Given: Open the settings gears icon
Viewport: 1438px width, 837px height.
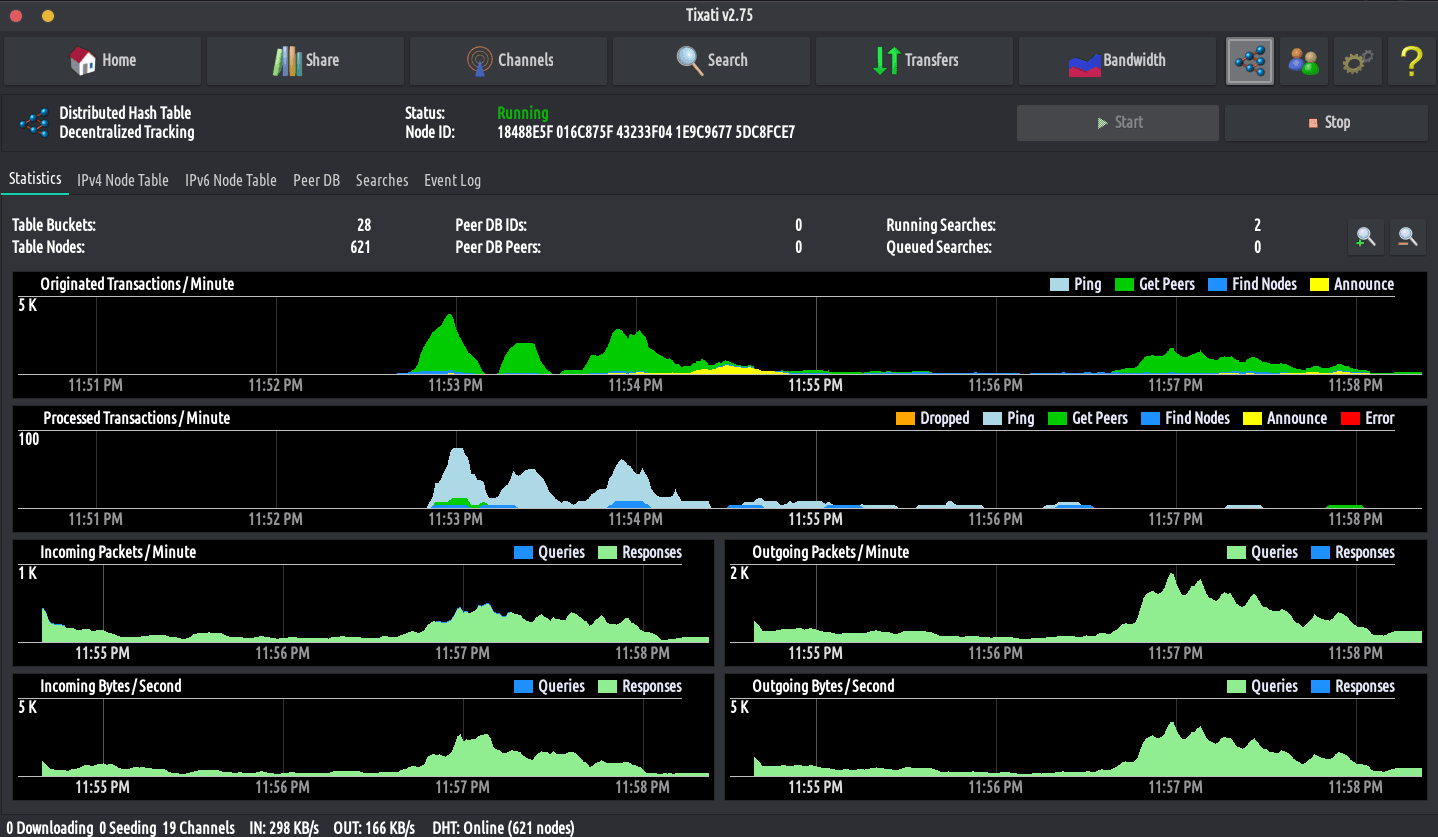Looking at the screenshot, I should coord(1358,61).
